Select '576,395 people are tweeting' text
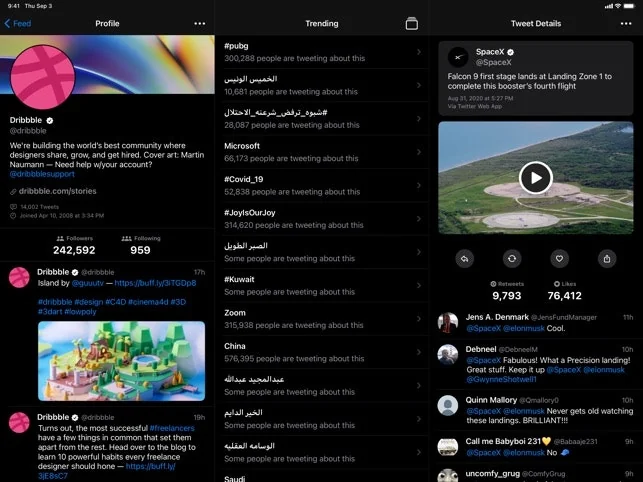Viewport: 643px width, 482px height. [x=294, y=359]
